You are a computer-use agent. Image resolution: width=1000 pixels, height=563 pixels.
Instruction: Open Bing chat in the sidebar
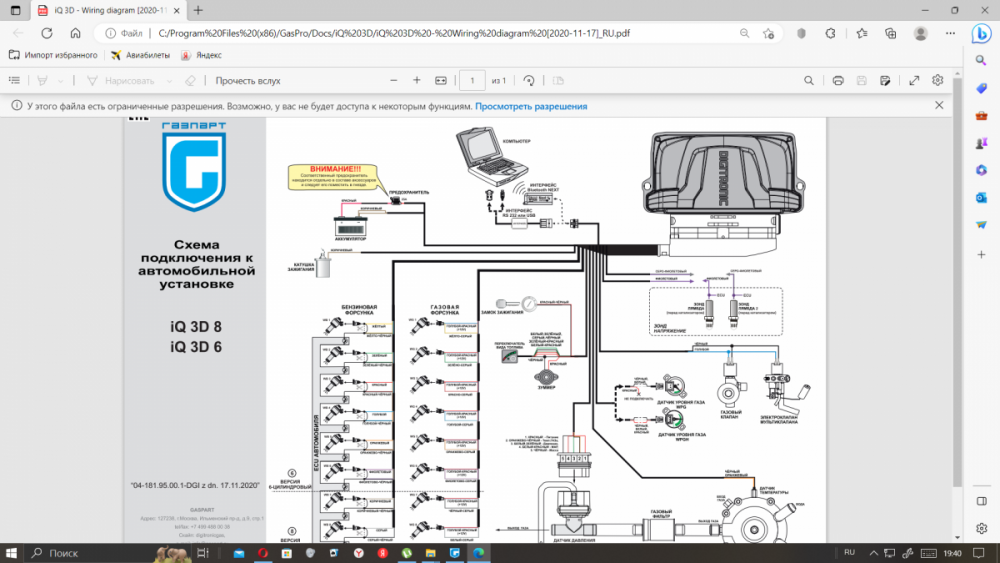(x=981, y=33)
